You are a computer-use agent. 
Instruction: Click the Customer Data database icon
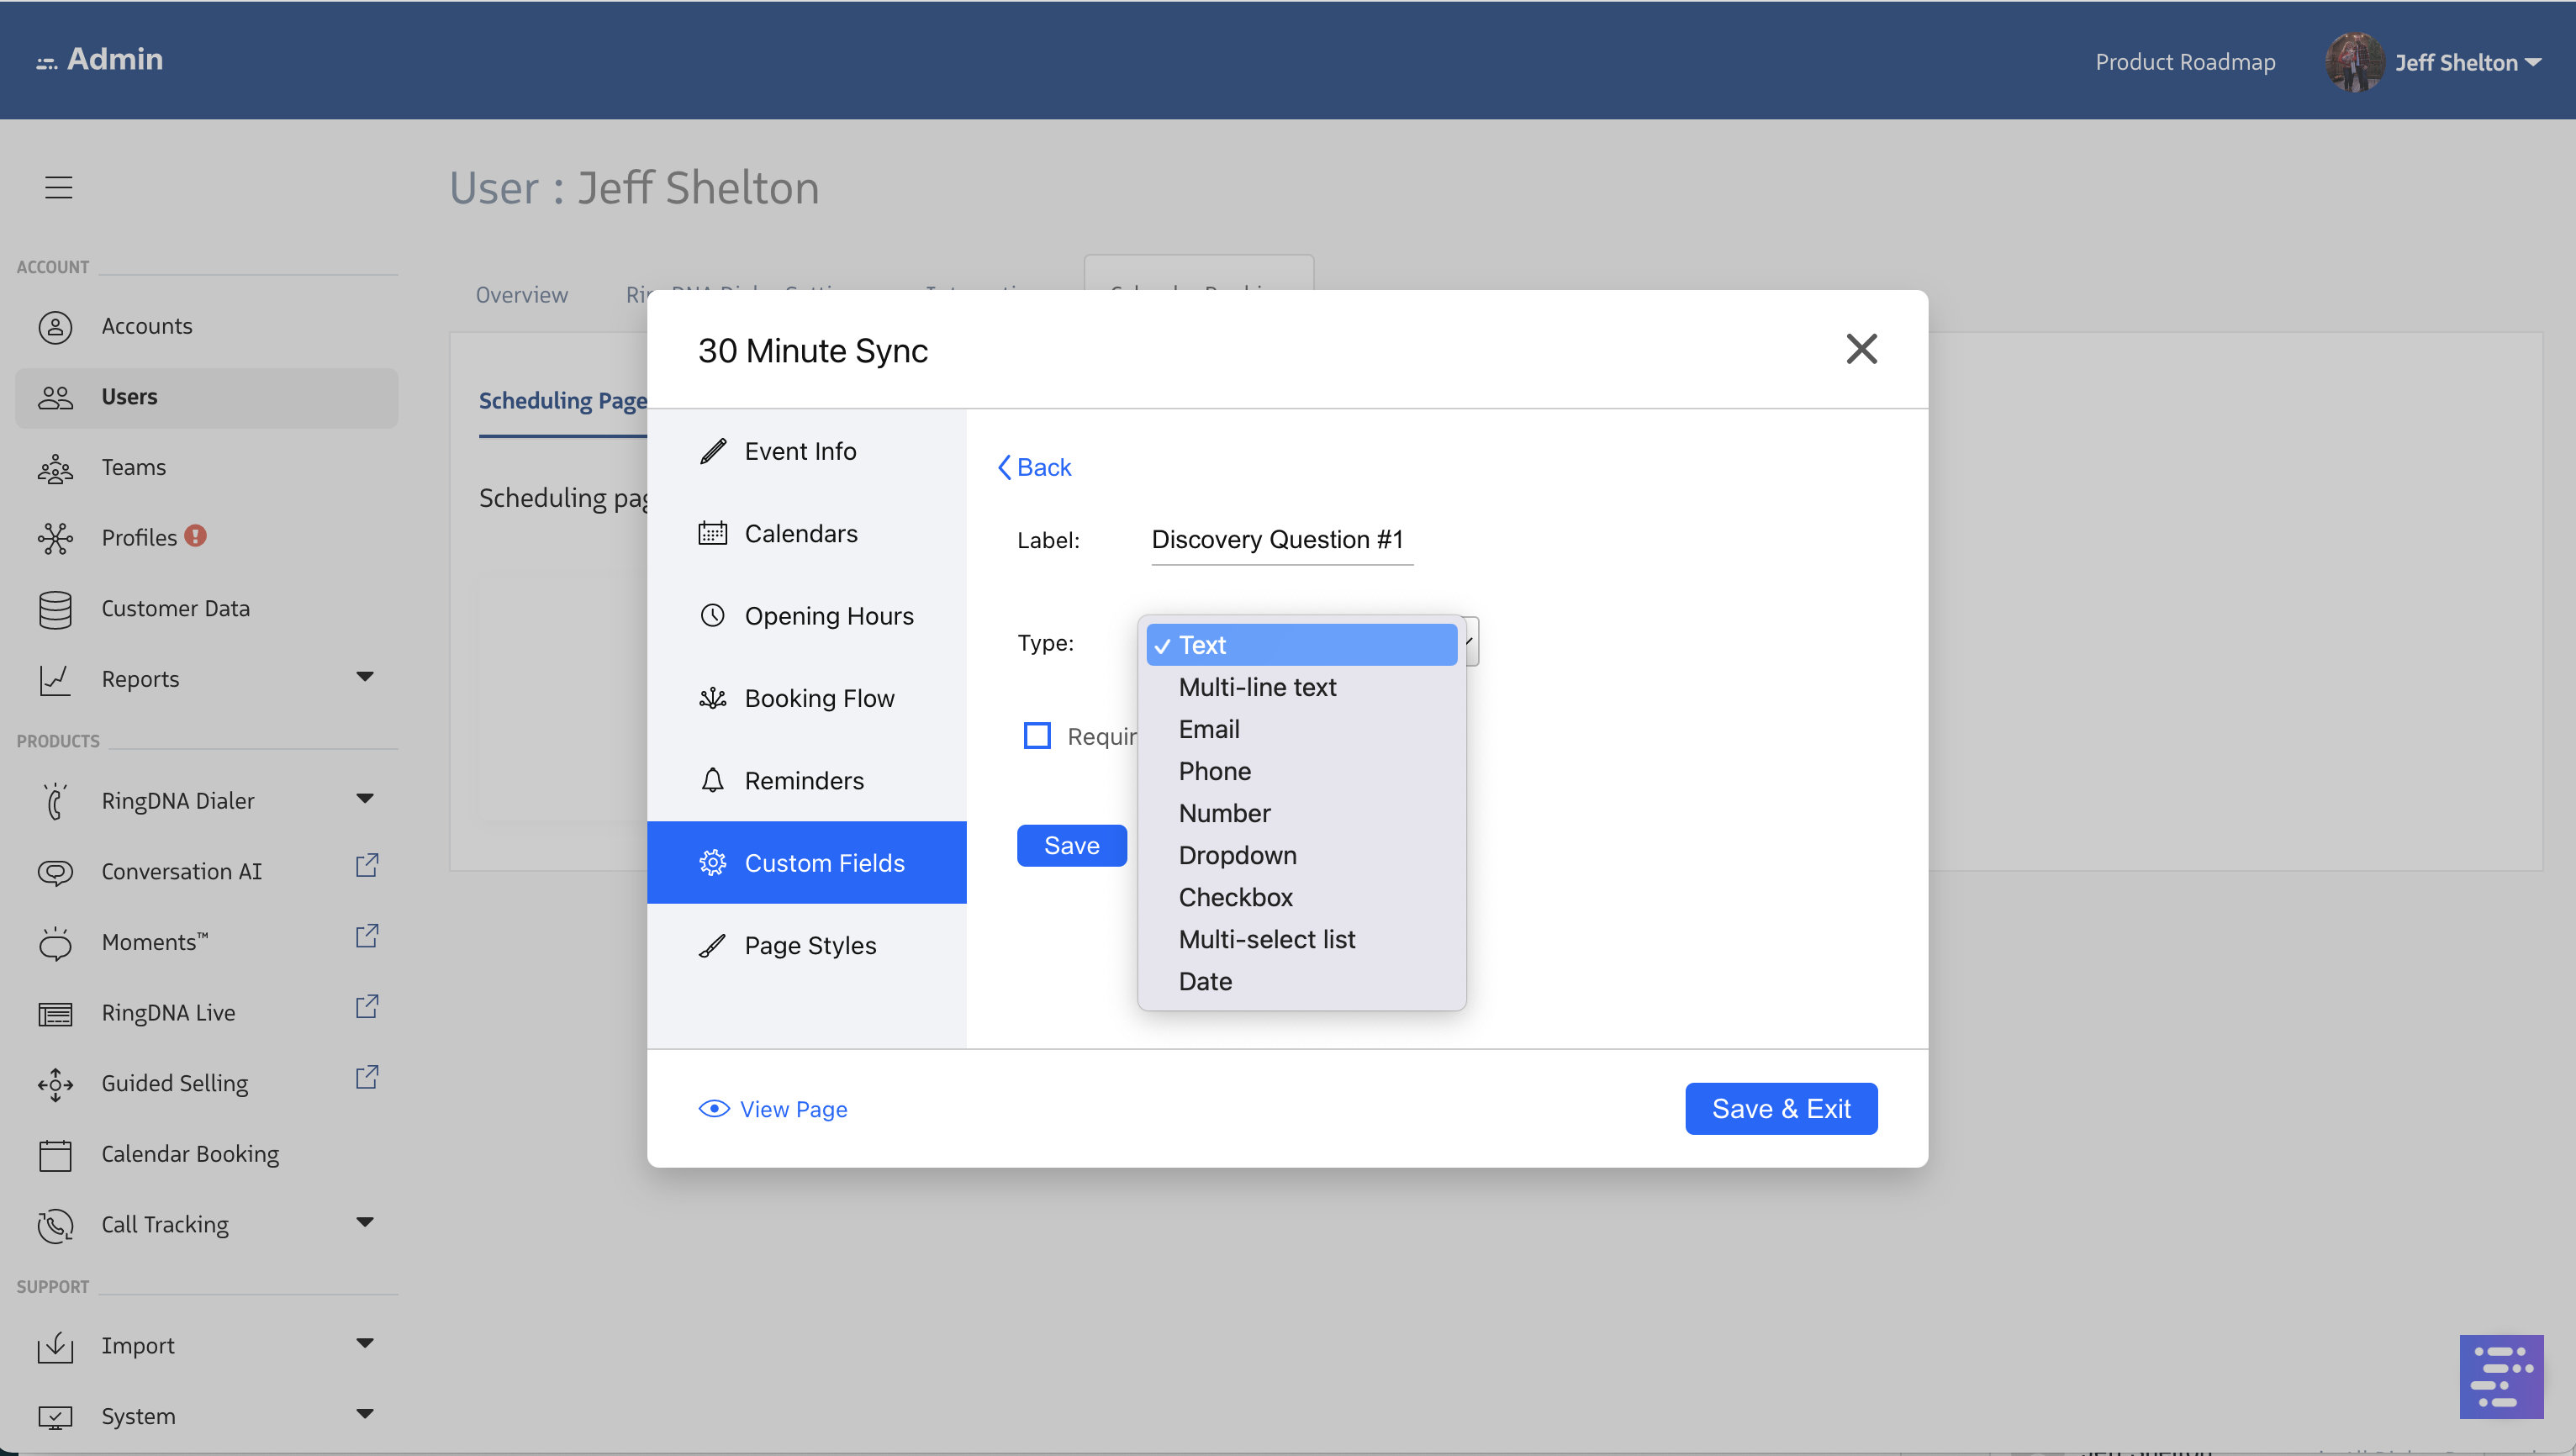pos(55,609)
